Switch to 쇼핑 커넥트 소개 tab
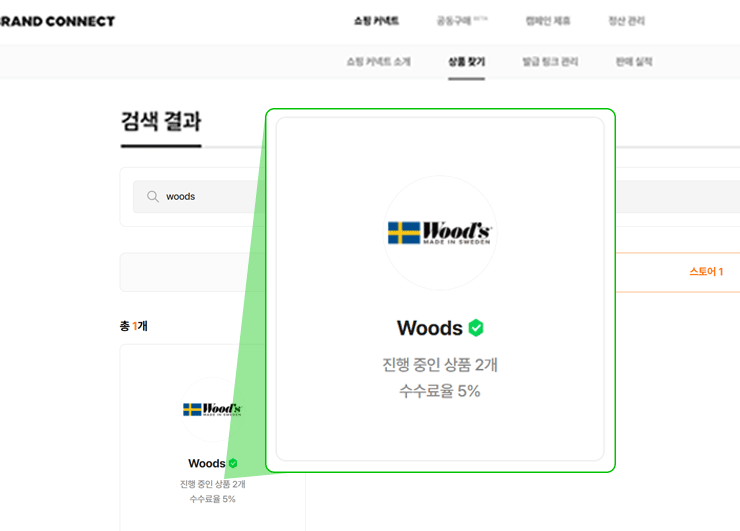Image resolution: width=740 pixels, height=531 pixels. [378, 62]
